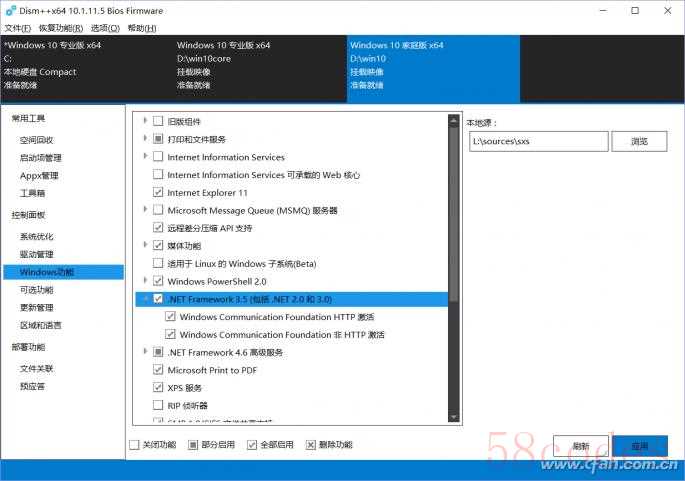This screenshot has width=685, height=481.
Task: Click the 全部启用 legend icon
Action: pyautogui.click(x=252, y=445)
